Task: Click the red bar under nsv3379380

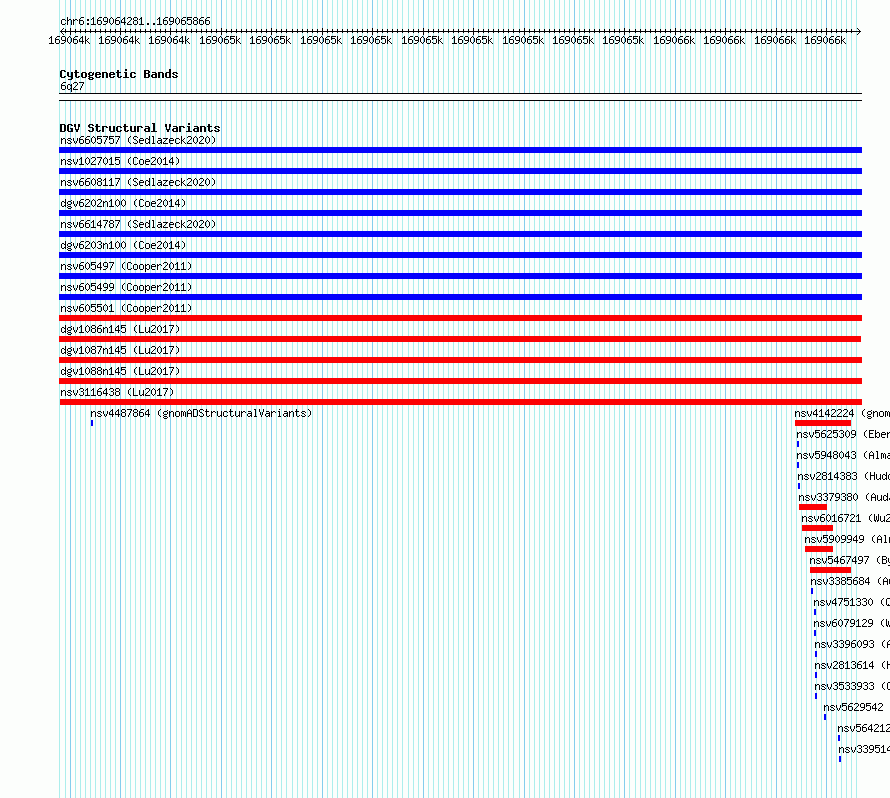Action: click(x=813, y=507)
